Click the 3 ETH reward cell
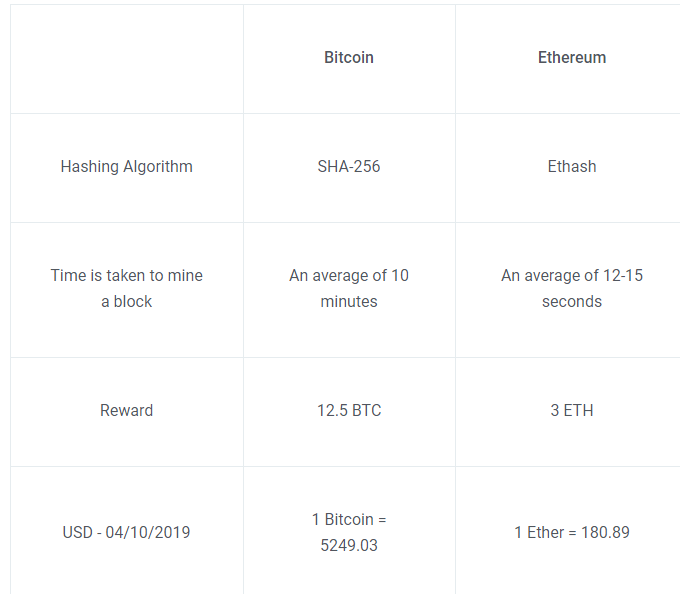Image resolution: width=680 pixels, height=594 pixels. 572,411
